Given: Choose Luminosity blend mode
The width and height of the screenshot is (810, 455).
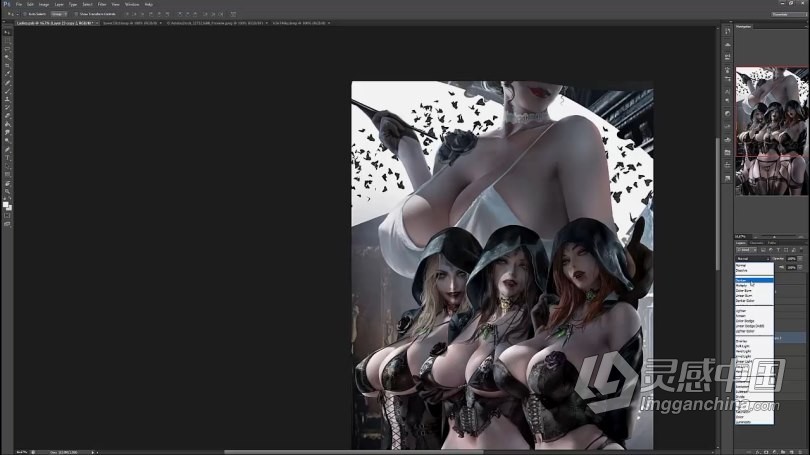Looking at the screenshot, I should 754,422.
